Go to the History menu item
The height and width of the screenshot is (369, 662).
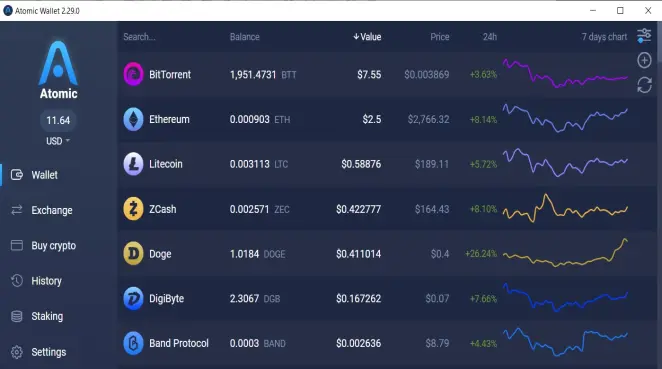pyautogui.click(x=46, y=281)
